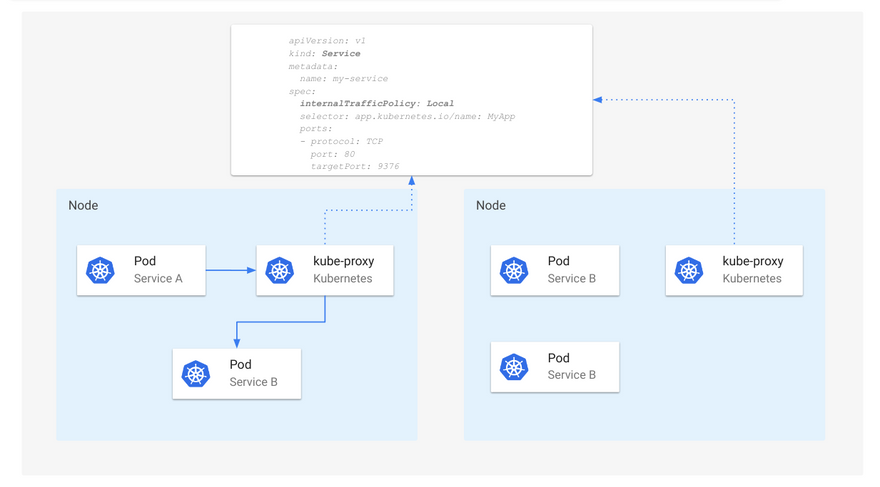The height and width of the screenshot is (487, 880).
Task: Click the 'kube-proxy' text next to the Service A pod
Action: (343, 261)
